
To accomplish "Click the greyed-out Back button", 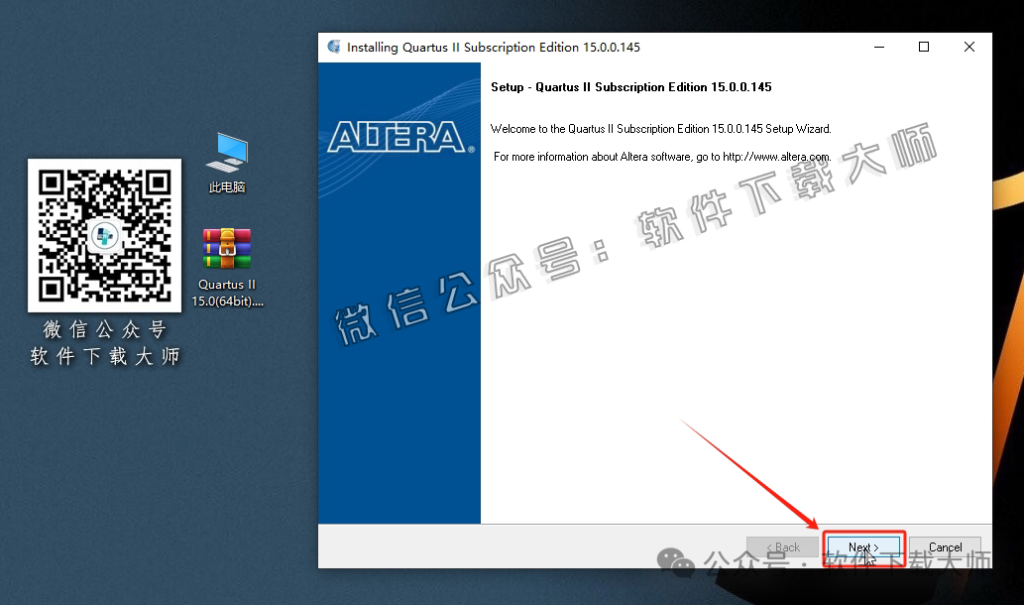I will [x=782, y=547].
